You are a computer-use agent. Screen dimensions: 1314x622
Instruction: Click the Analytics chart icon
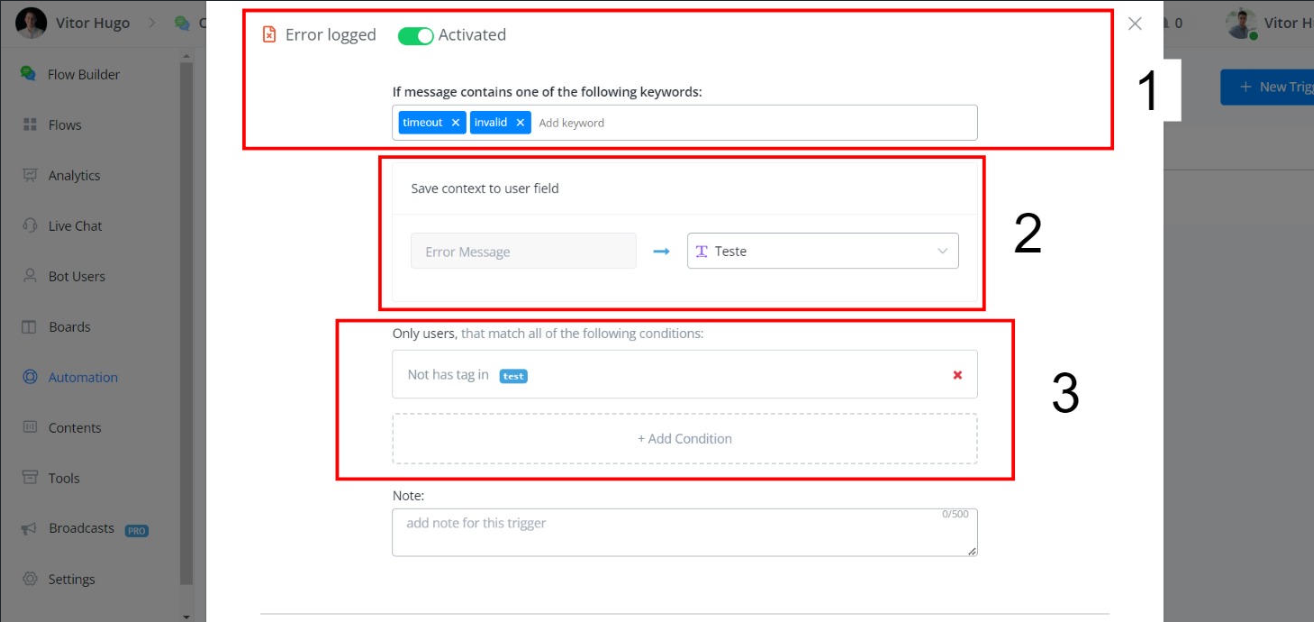(x=29, y=175)
